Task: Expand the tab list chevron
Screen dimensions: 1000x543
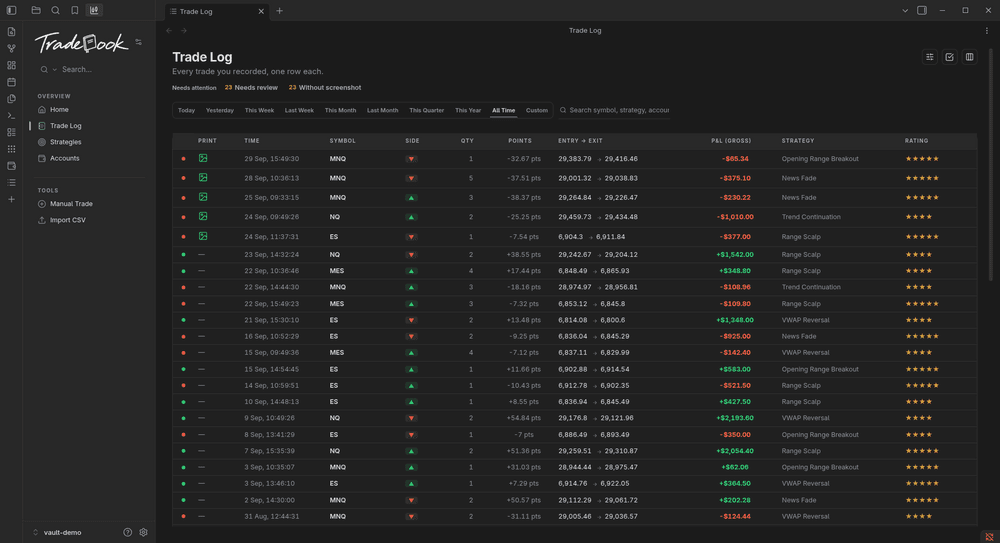Action: [905, 10]
